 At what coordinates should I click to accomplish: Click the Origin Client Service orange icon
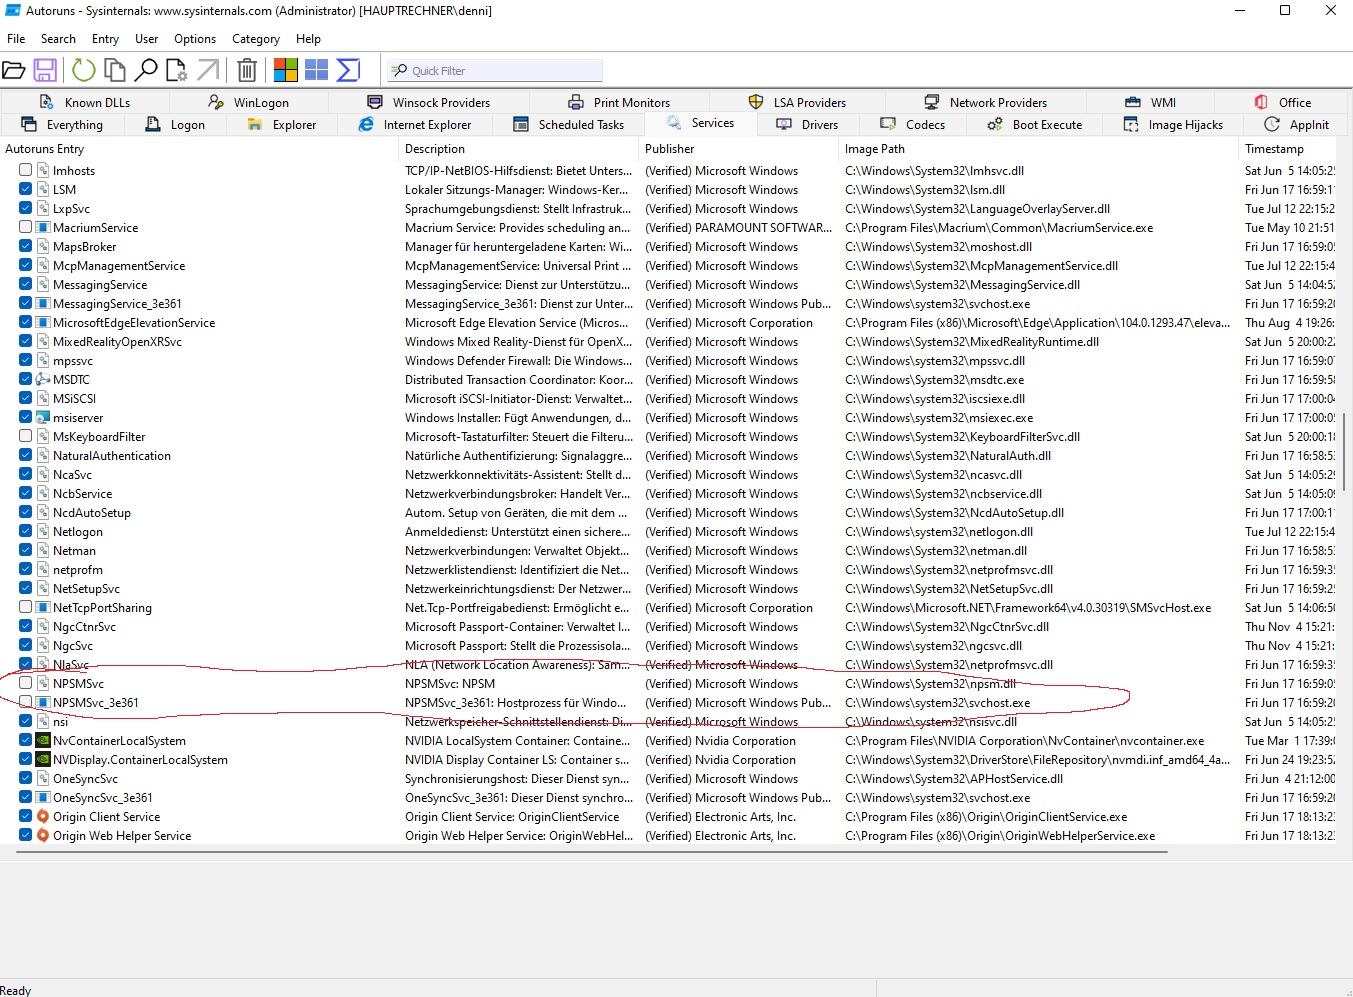[x=43, y=817]
